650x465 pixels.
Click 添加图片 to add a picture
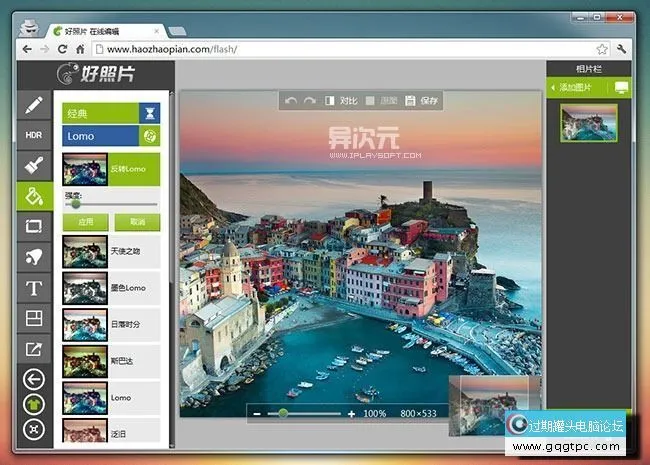click(575, 87)
